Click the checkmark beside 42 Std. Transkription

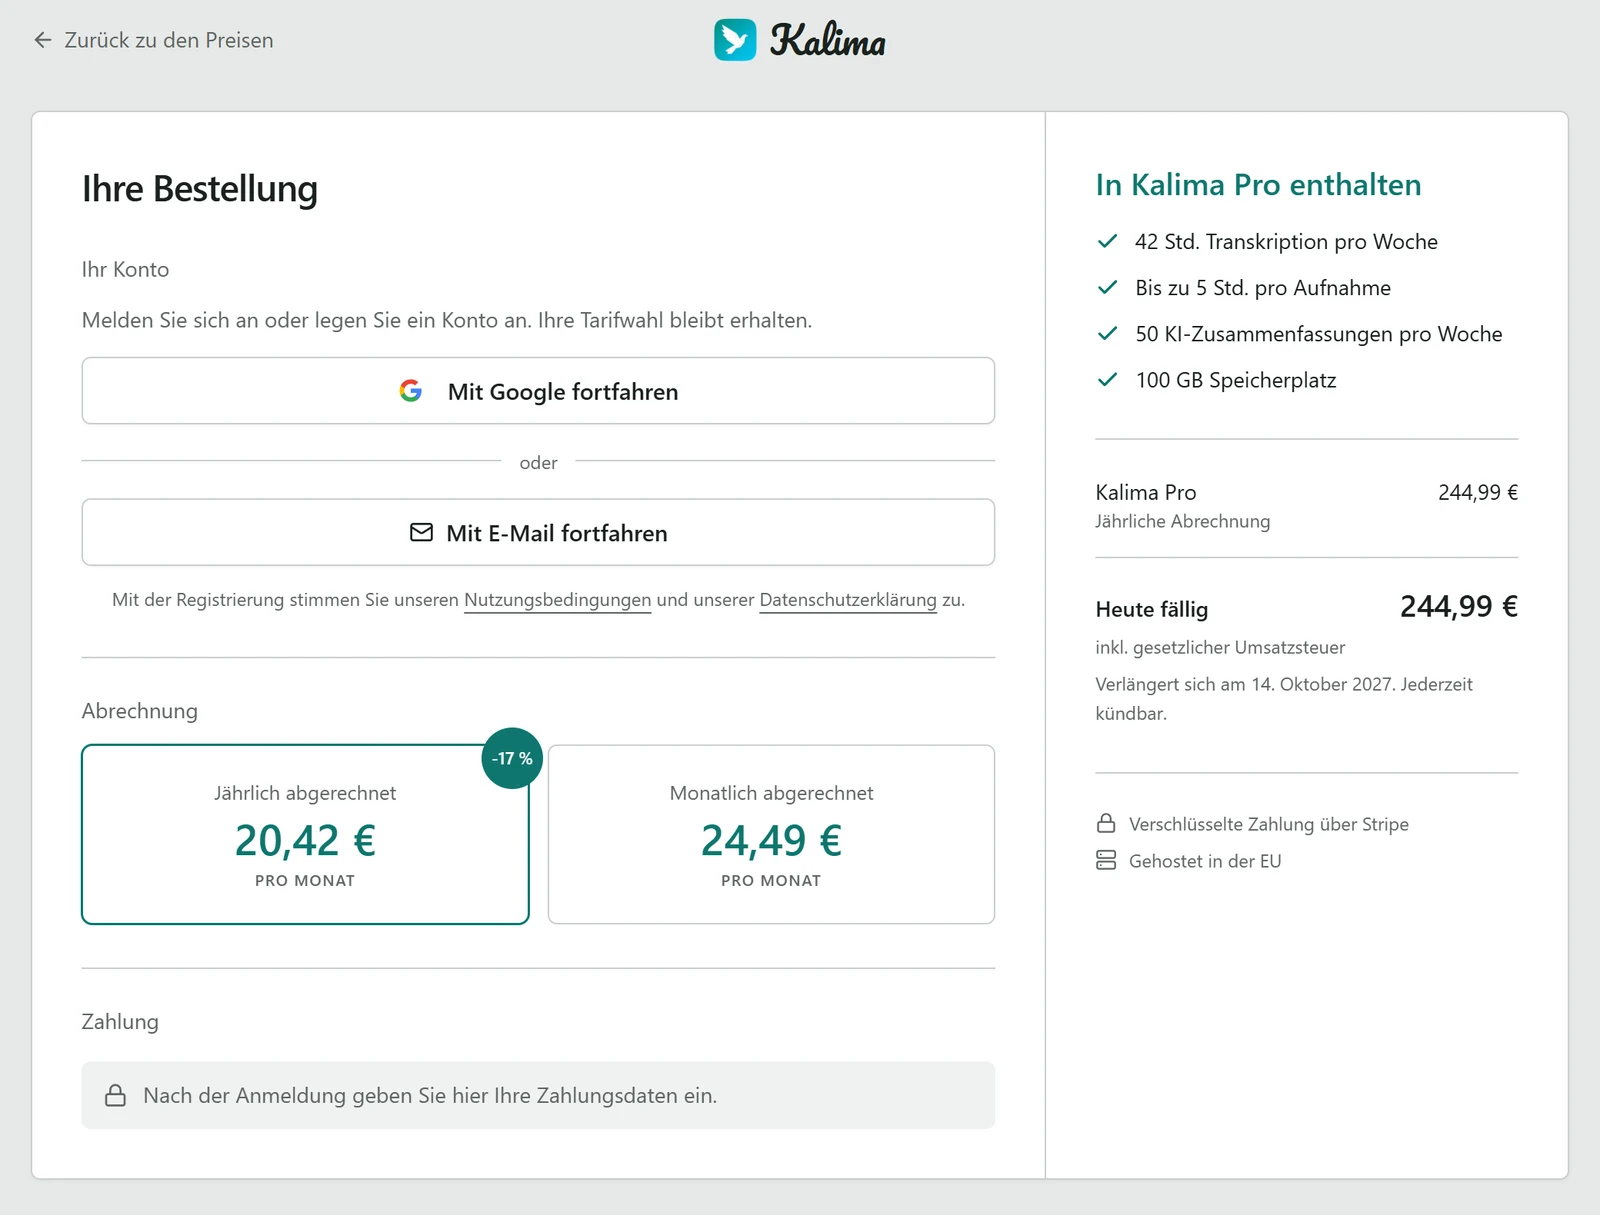point(1107,241)
